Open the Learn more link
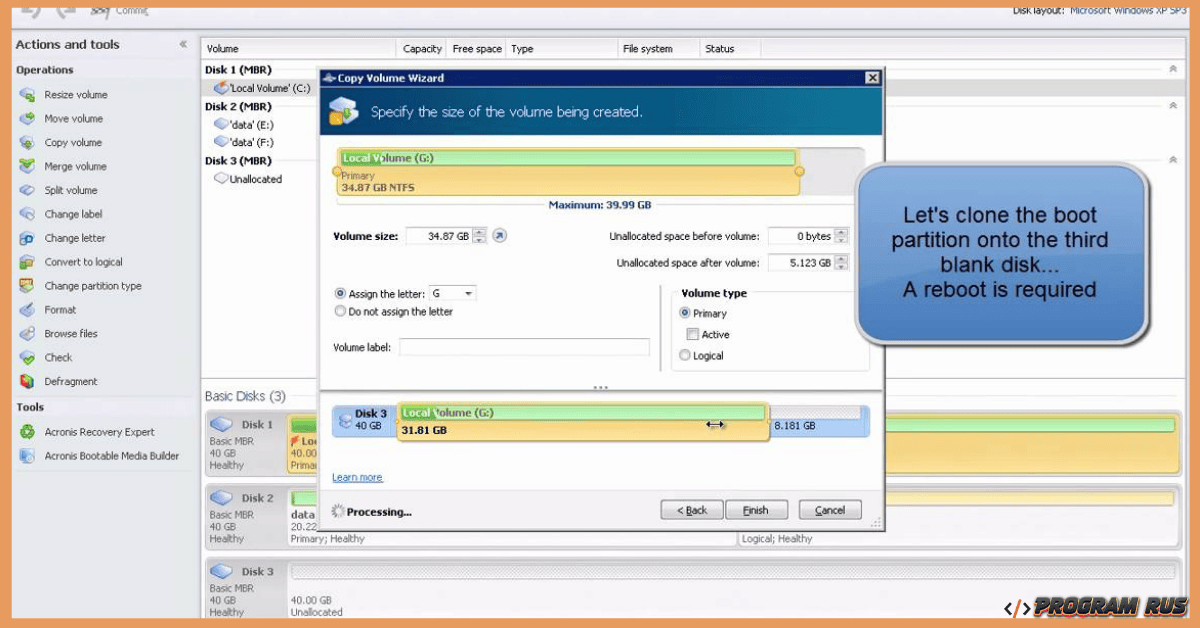 point(357,477)
